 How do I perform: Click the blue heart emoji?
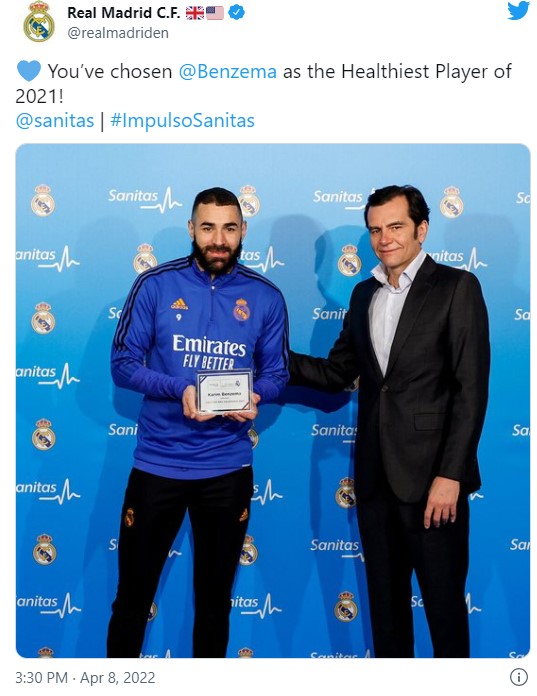(29, 71)
